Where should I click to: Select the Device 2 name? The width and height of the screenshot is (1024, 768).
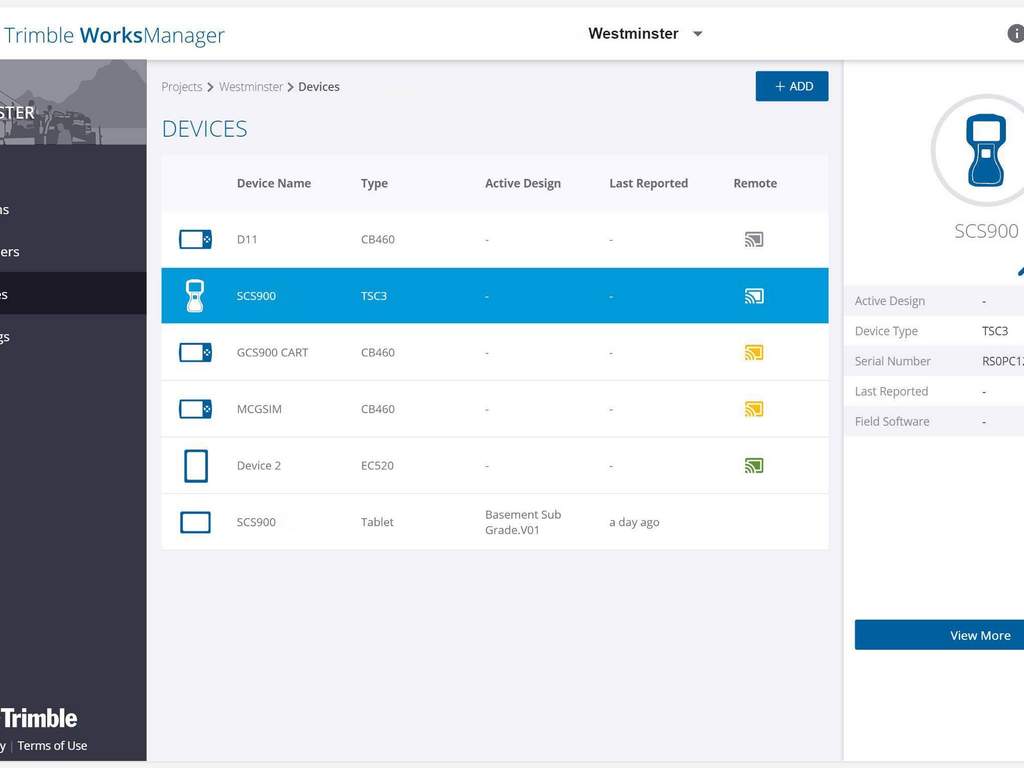coord(259,466)
